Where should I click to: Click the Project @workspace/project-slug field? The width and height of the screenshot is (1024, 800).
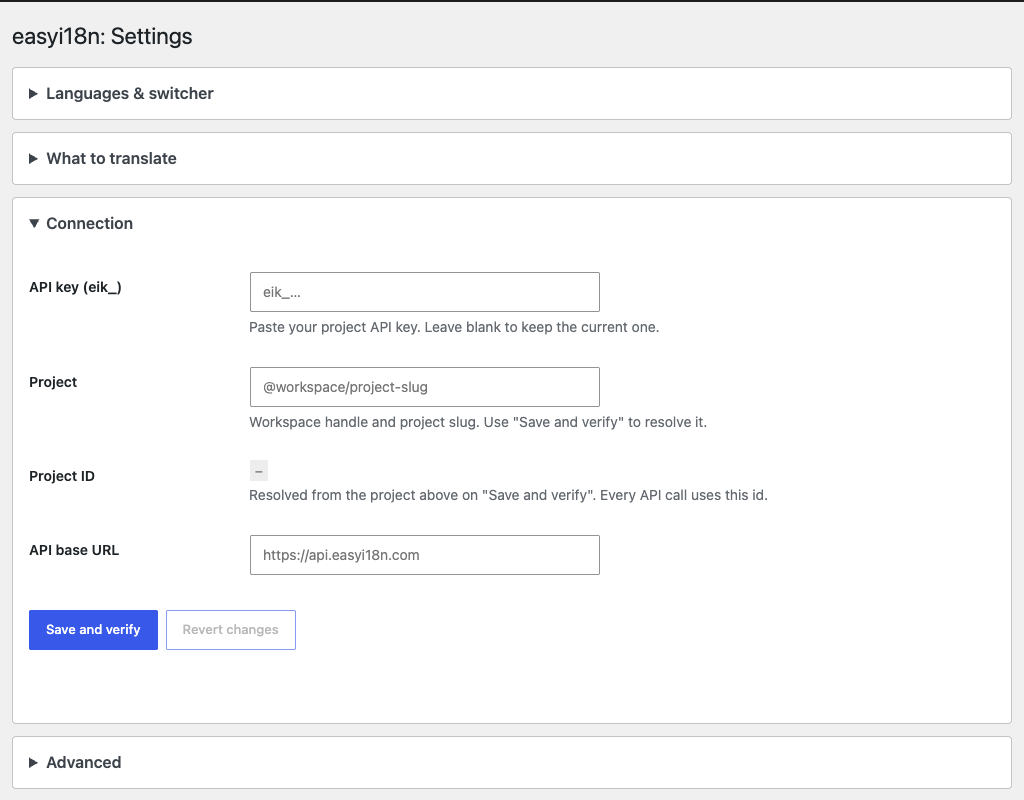424,387
